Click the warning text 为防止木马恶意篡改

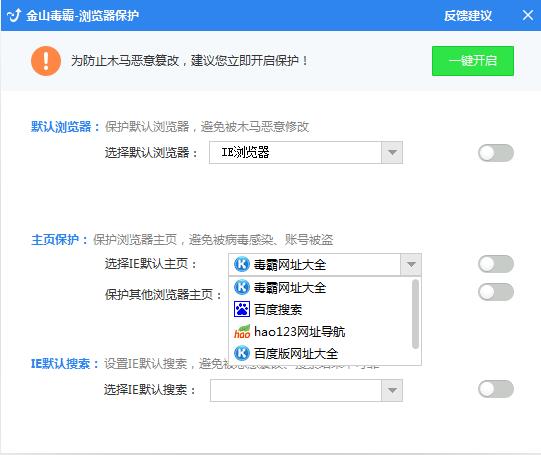click(125, 61)
